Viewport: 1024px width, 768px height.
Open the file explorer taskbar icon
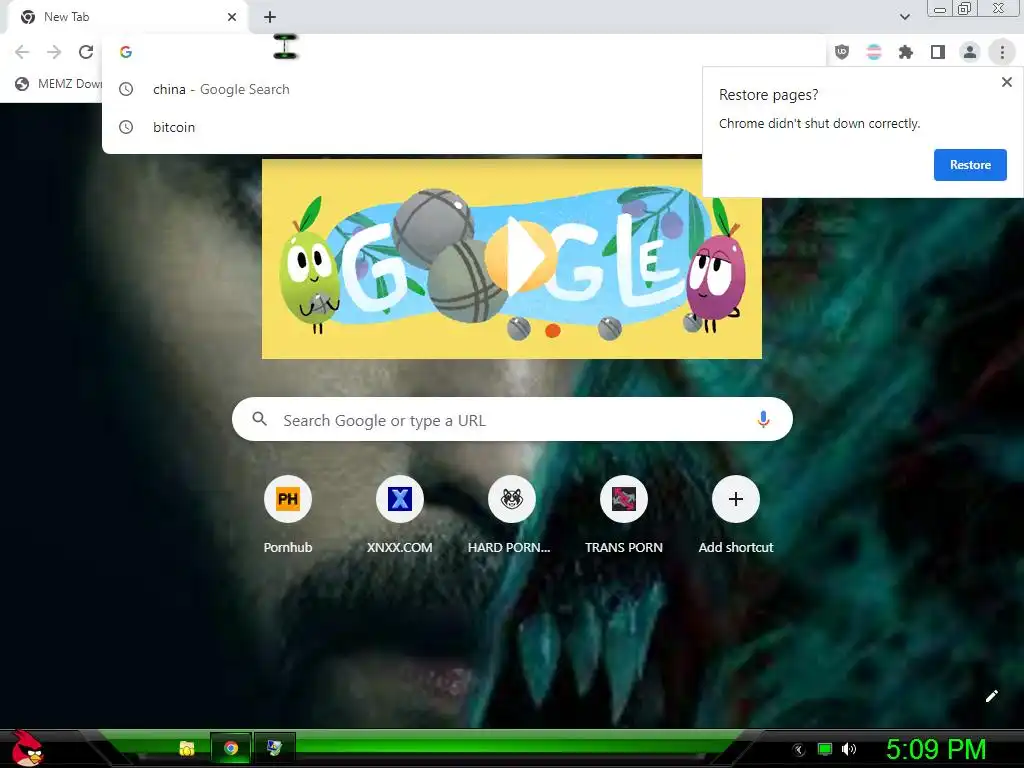187,748
